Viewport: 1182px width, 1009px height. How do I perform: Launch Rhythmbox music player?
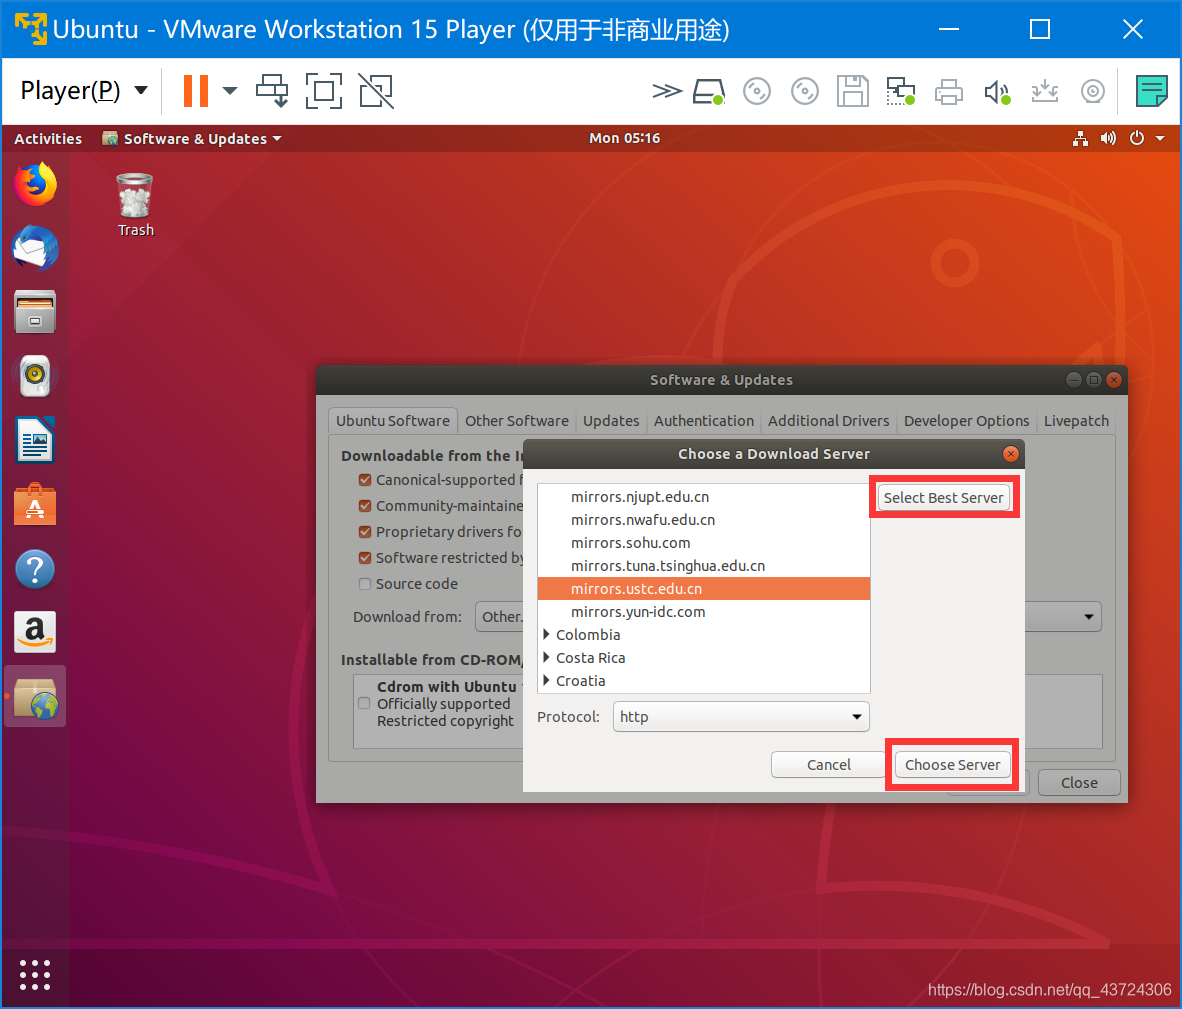click(35, 375)
